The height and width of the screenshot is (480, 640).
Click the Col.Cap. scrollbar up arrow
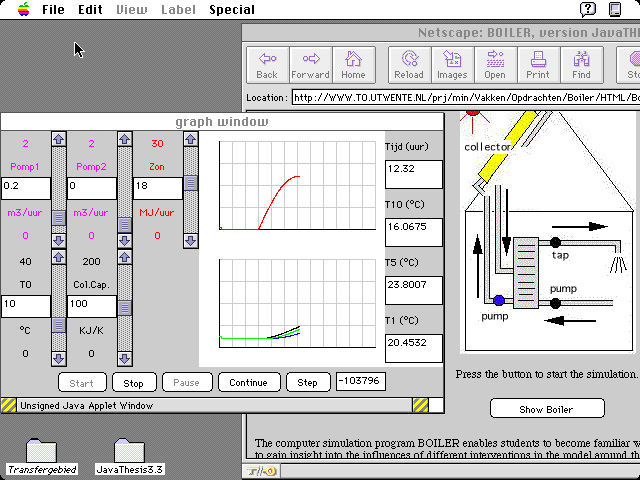tap(124, 257)
